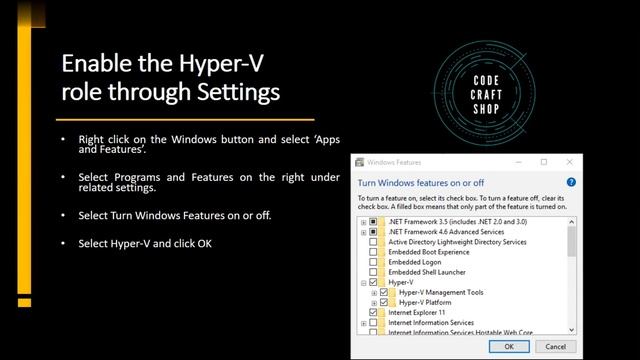Click folder icon beside Internet Information Services

click(382, 322)
